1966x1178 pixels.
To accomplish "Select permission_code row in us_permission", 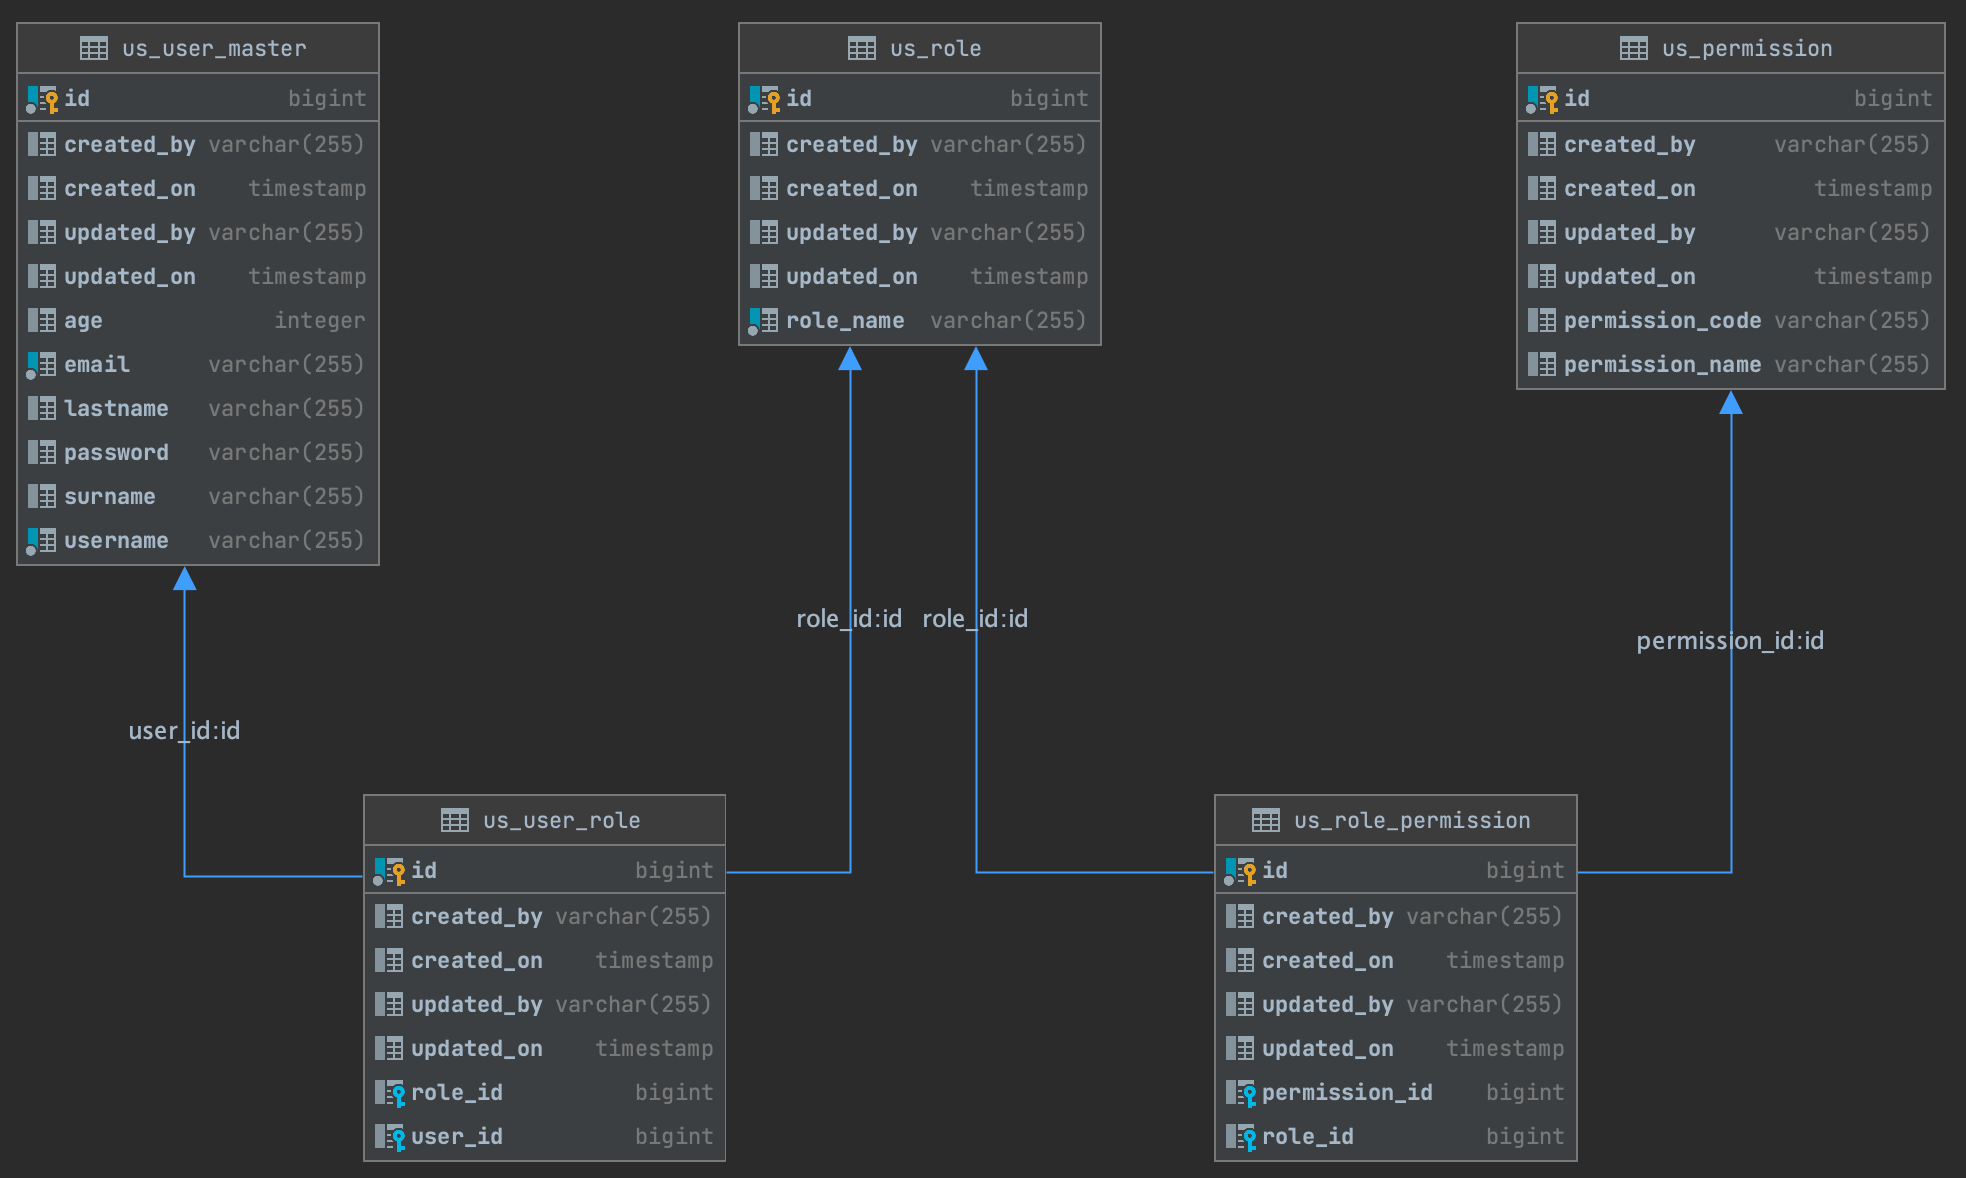I will click(1661, 320).
